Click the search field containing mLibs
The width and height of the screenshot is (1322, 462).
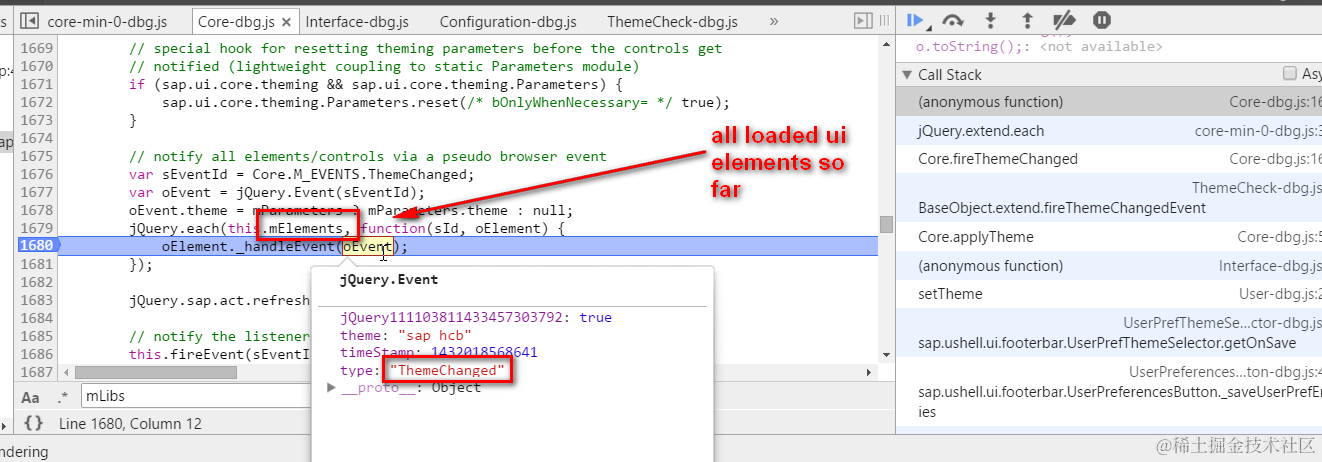(195, 397)
